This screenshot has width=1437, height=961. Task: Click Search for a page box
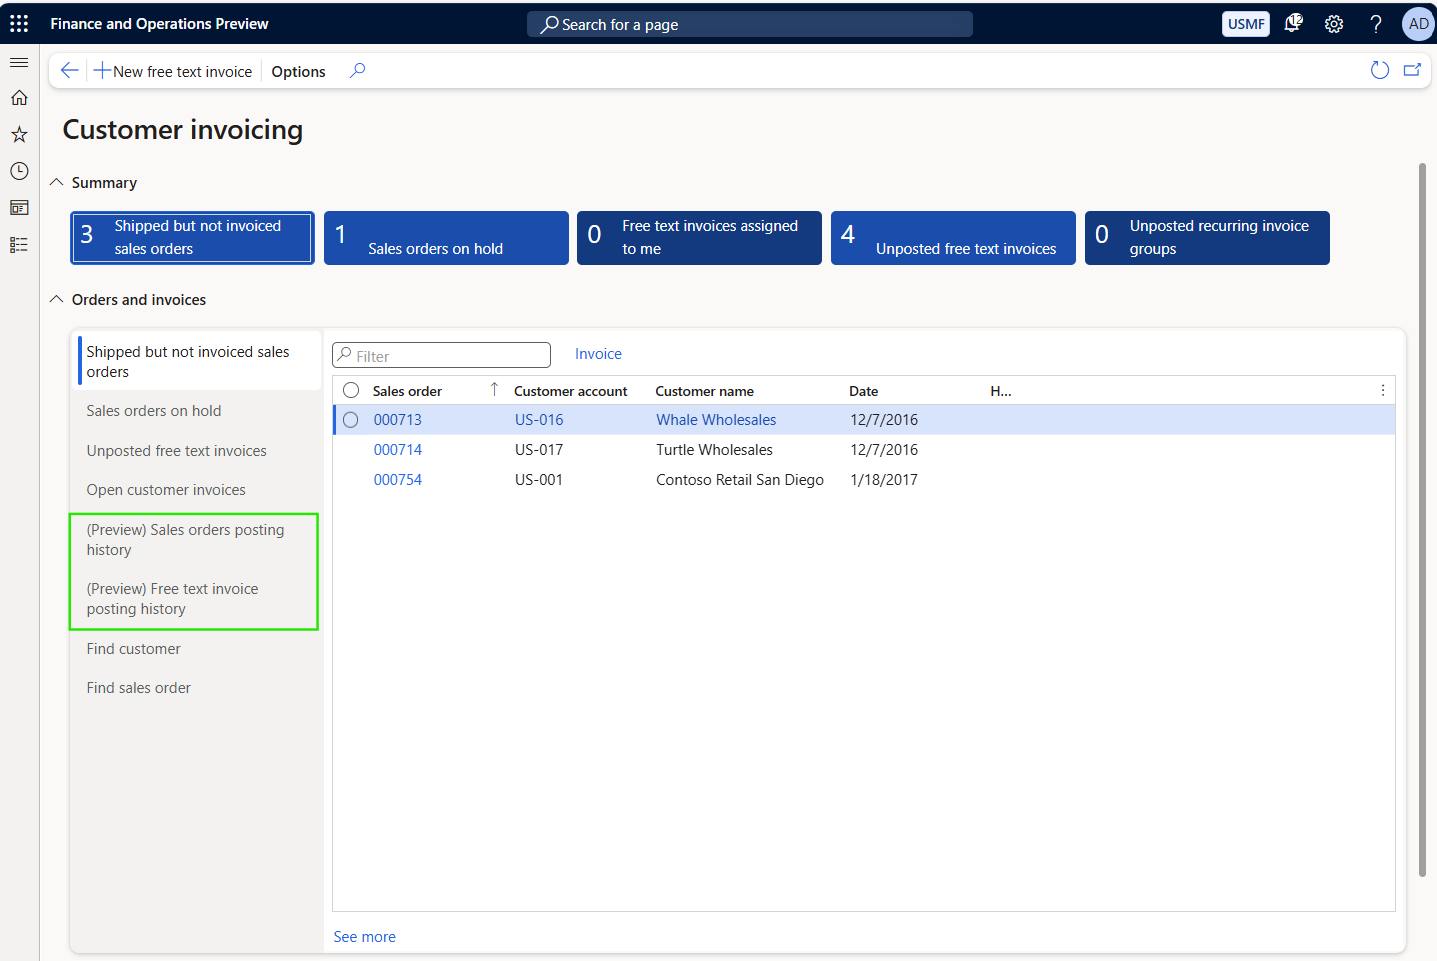(x=750, y=24)
